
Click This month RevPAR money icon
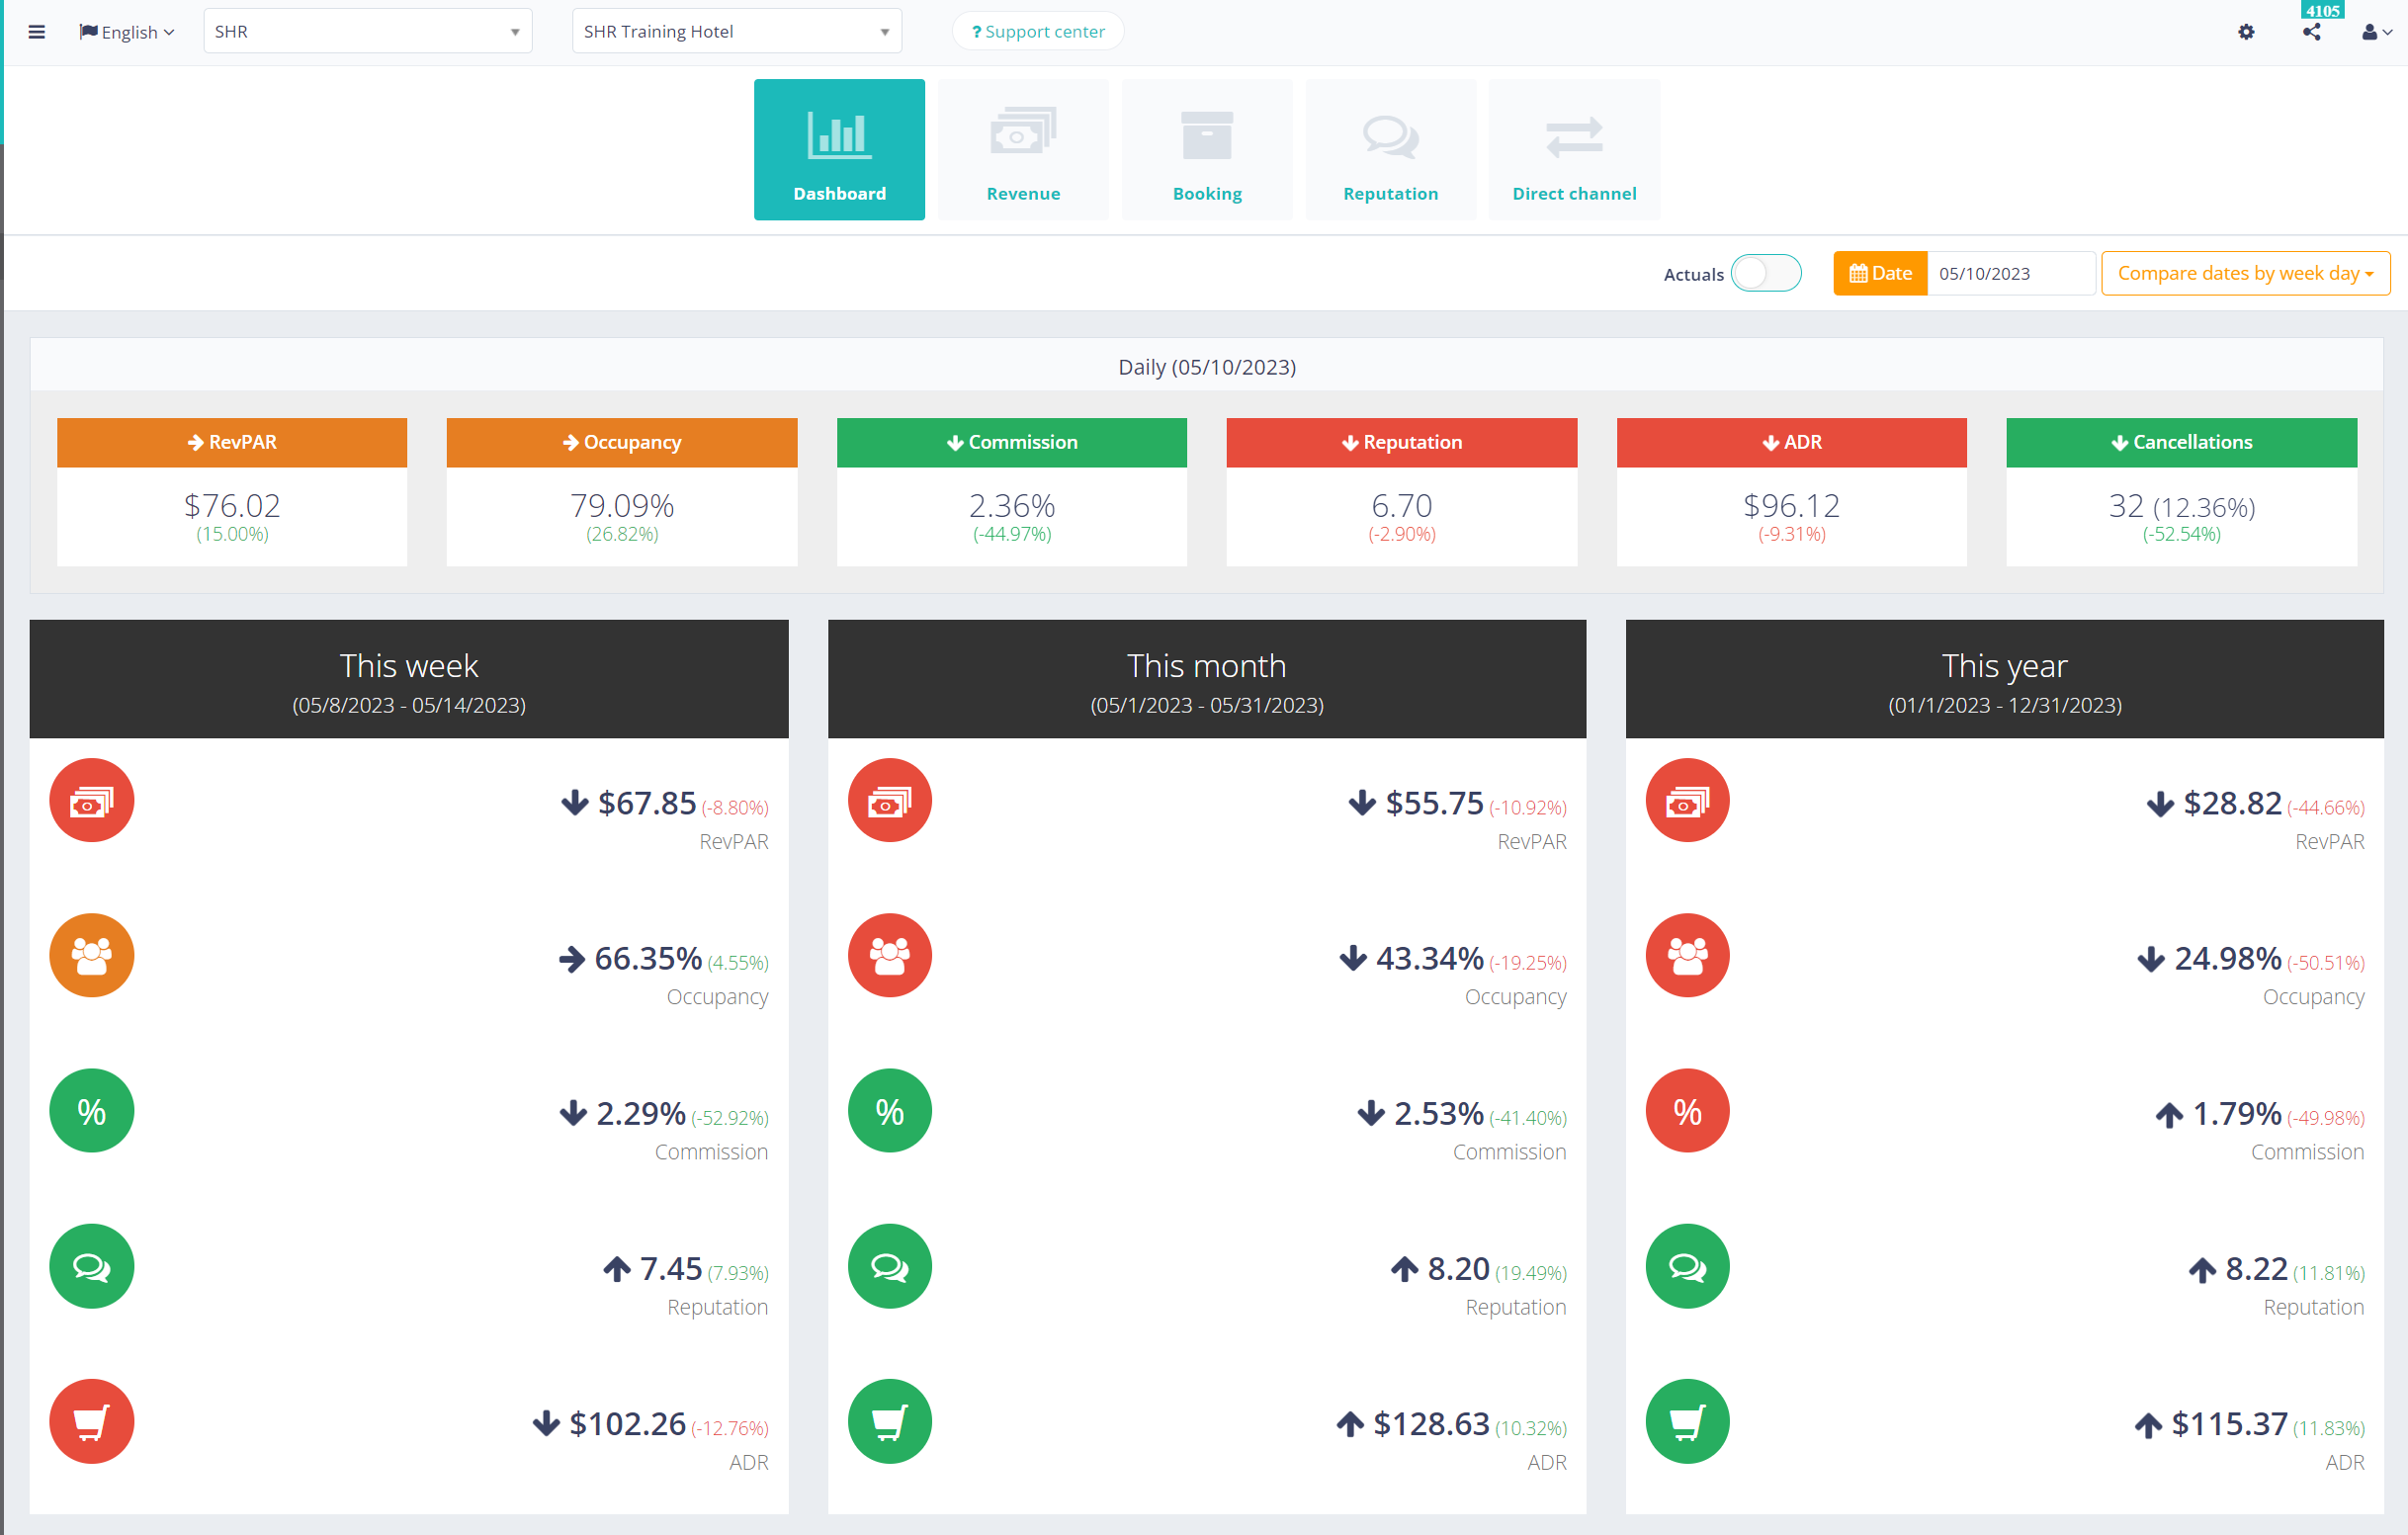pos(889,800)
